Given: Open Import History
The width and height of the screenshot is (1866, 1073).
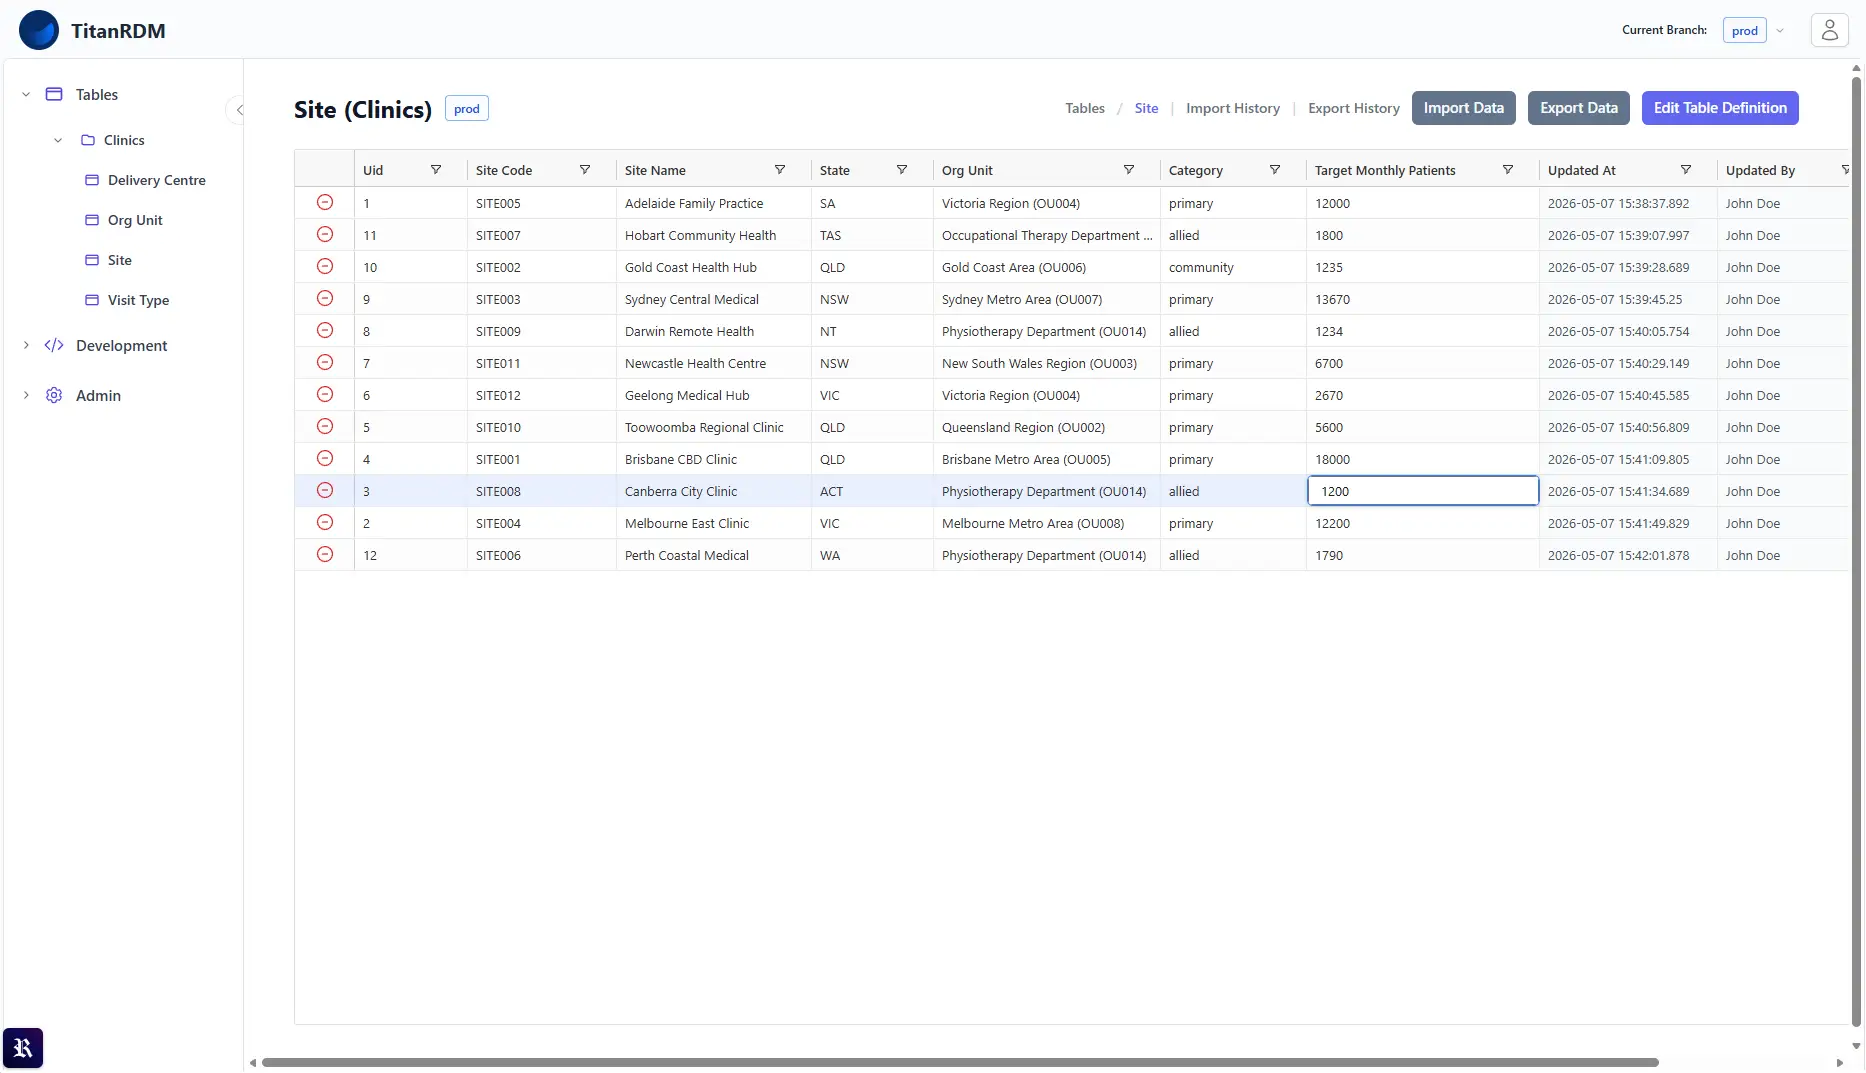Looking at the screenshot, I should point(1233,108).
